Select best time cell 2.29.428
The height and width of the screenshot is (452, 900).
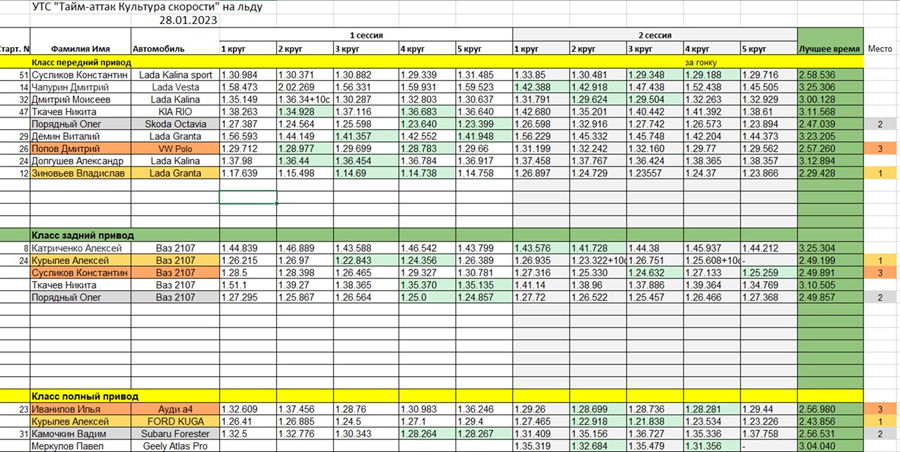pyautogui.click(x=829, y=173)
